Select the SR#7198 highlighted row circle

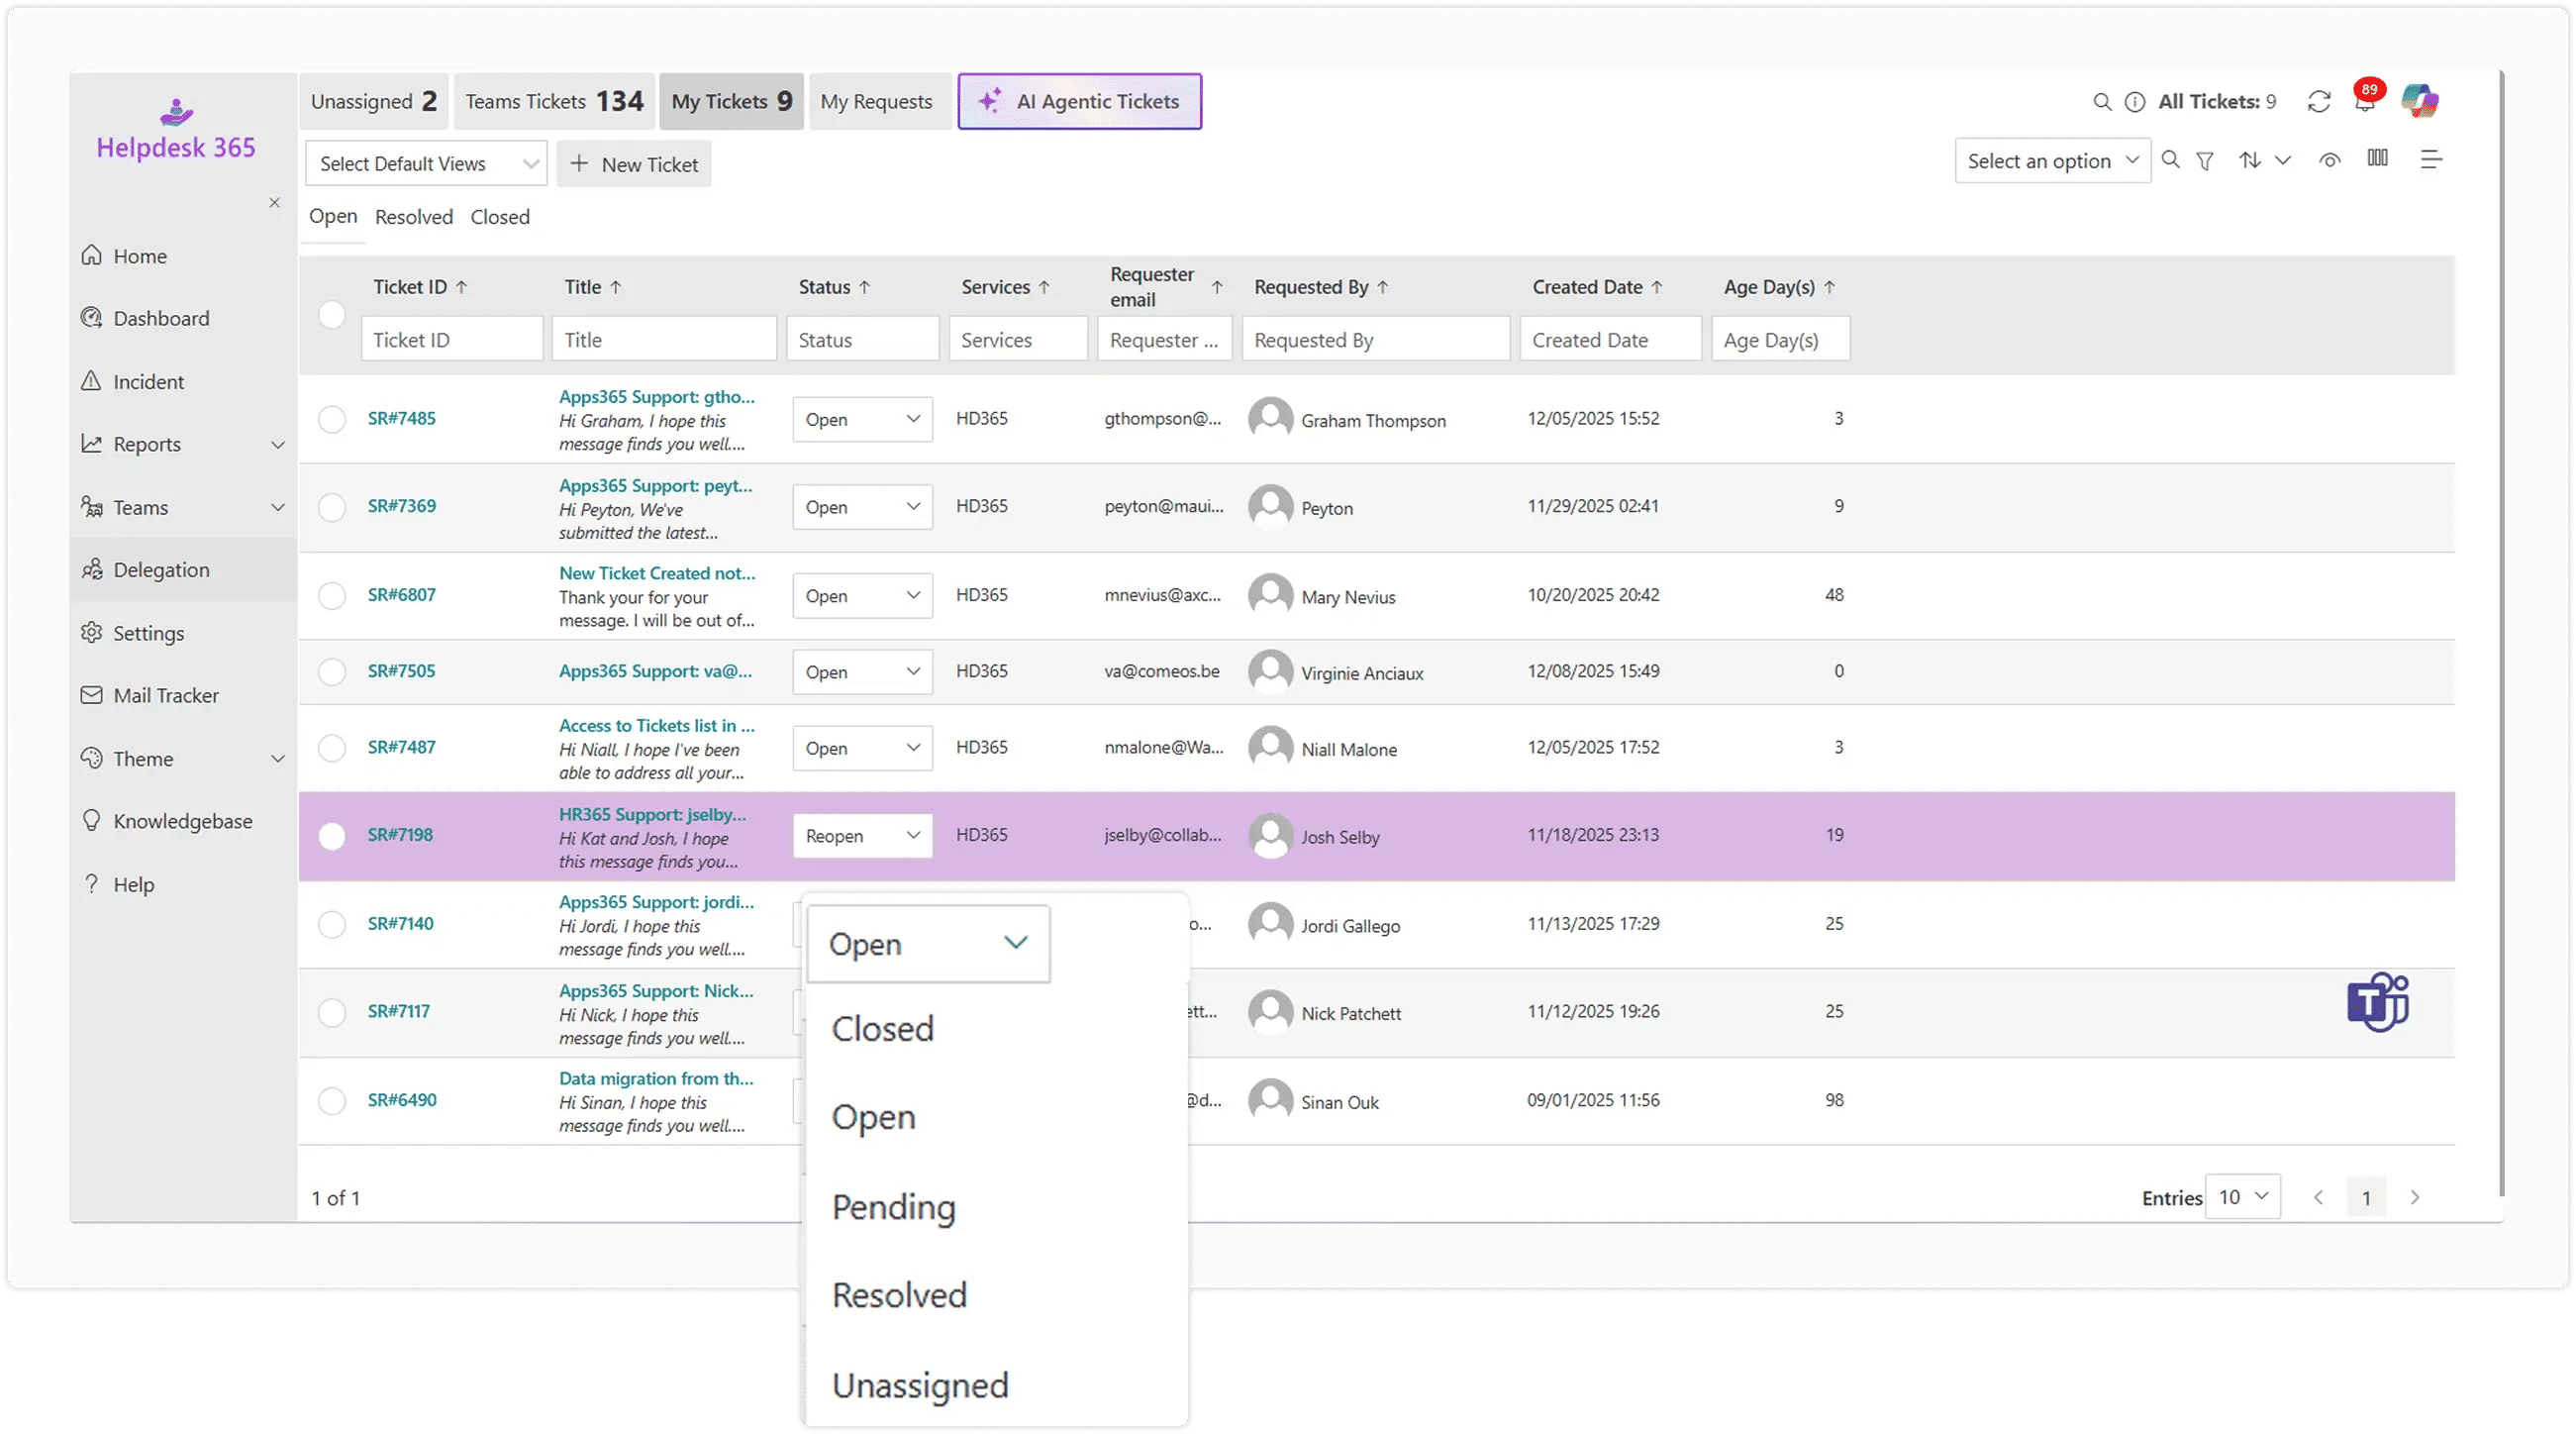point(332,836)
